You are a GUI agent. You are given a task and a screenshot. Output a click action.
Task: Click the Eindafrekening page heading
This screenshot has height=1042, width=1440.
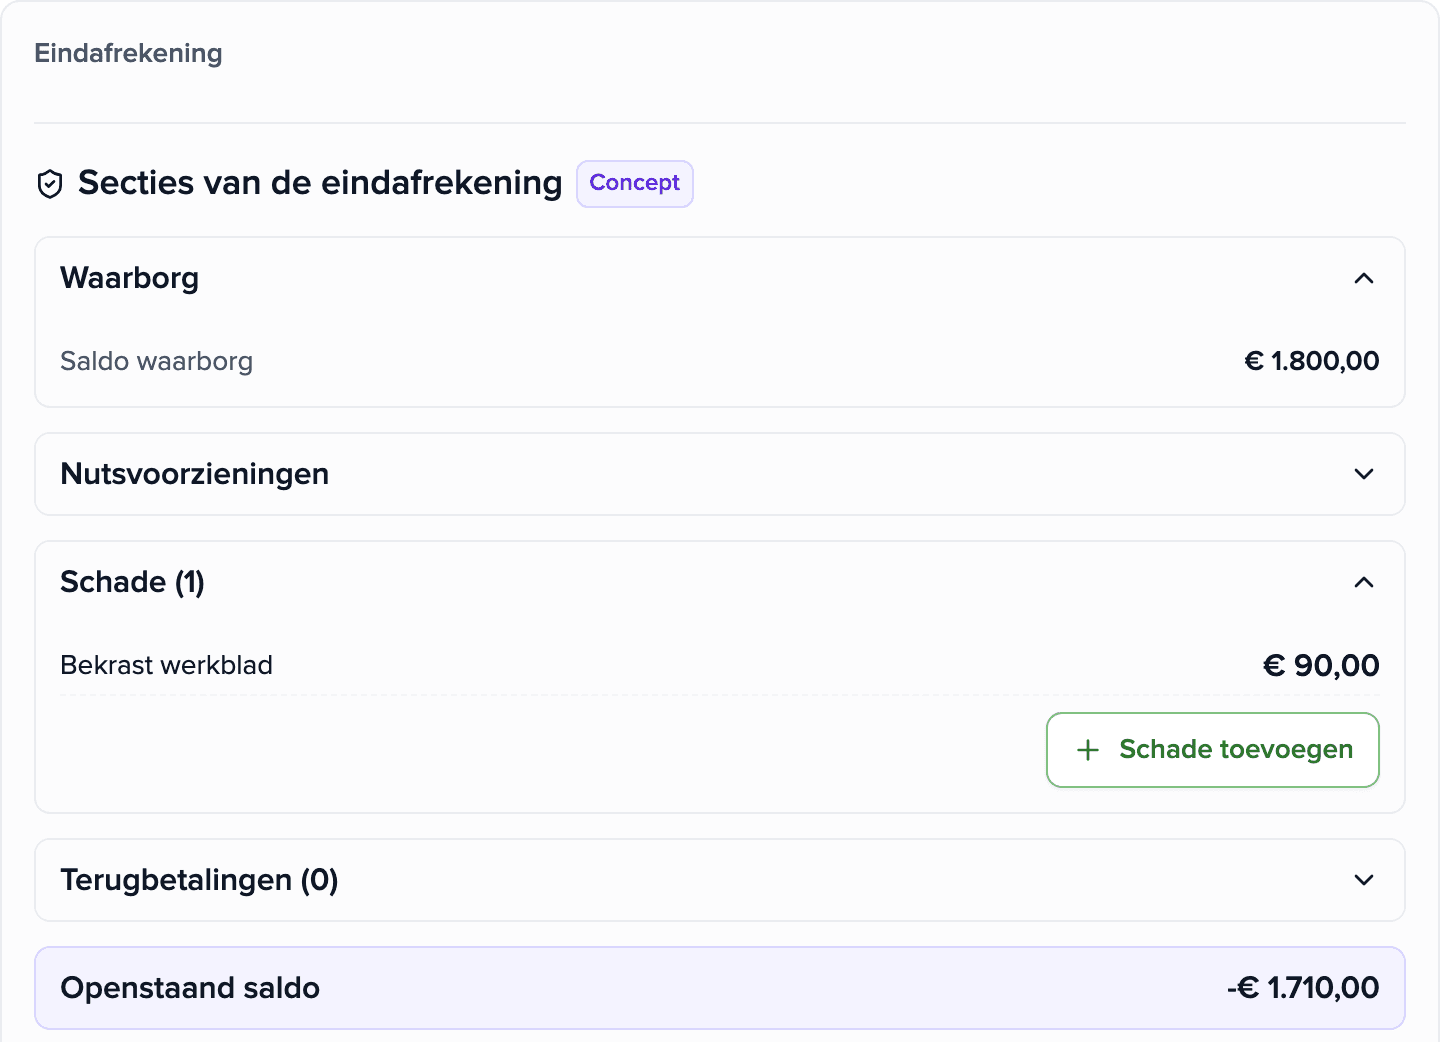click(x=129, y=53)
